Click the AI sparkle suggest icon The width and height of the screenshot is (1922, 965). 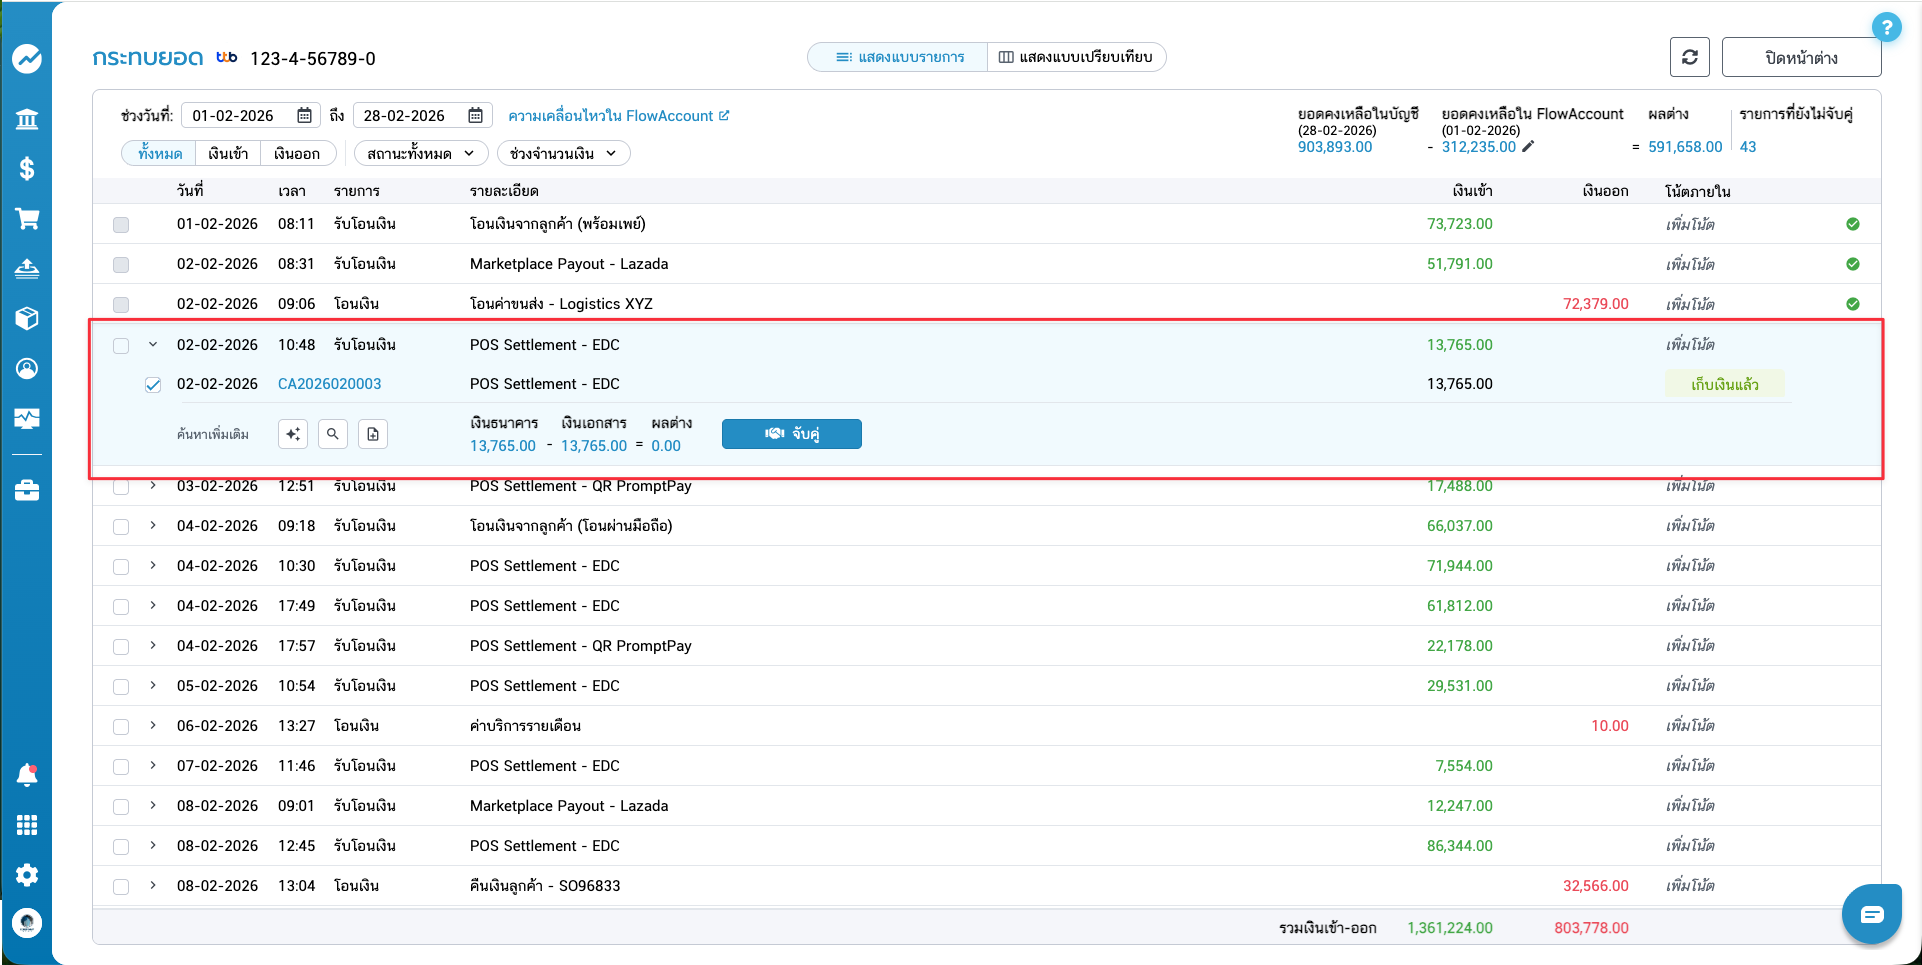pos(293,434)
